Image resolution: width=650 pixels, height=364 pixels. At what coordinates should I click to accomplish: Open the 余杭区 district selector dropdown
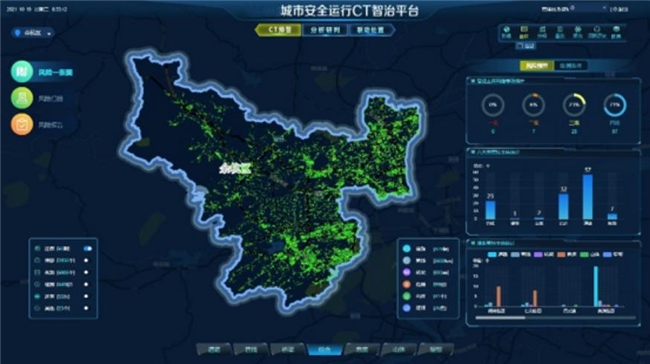pyautogui.click(x=32, y=33)
